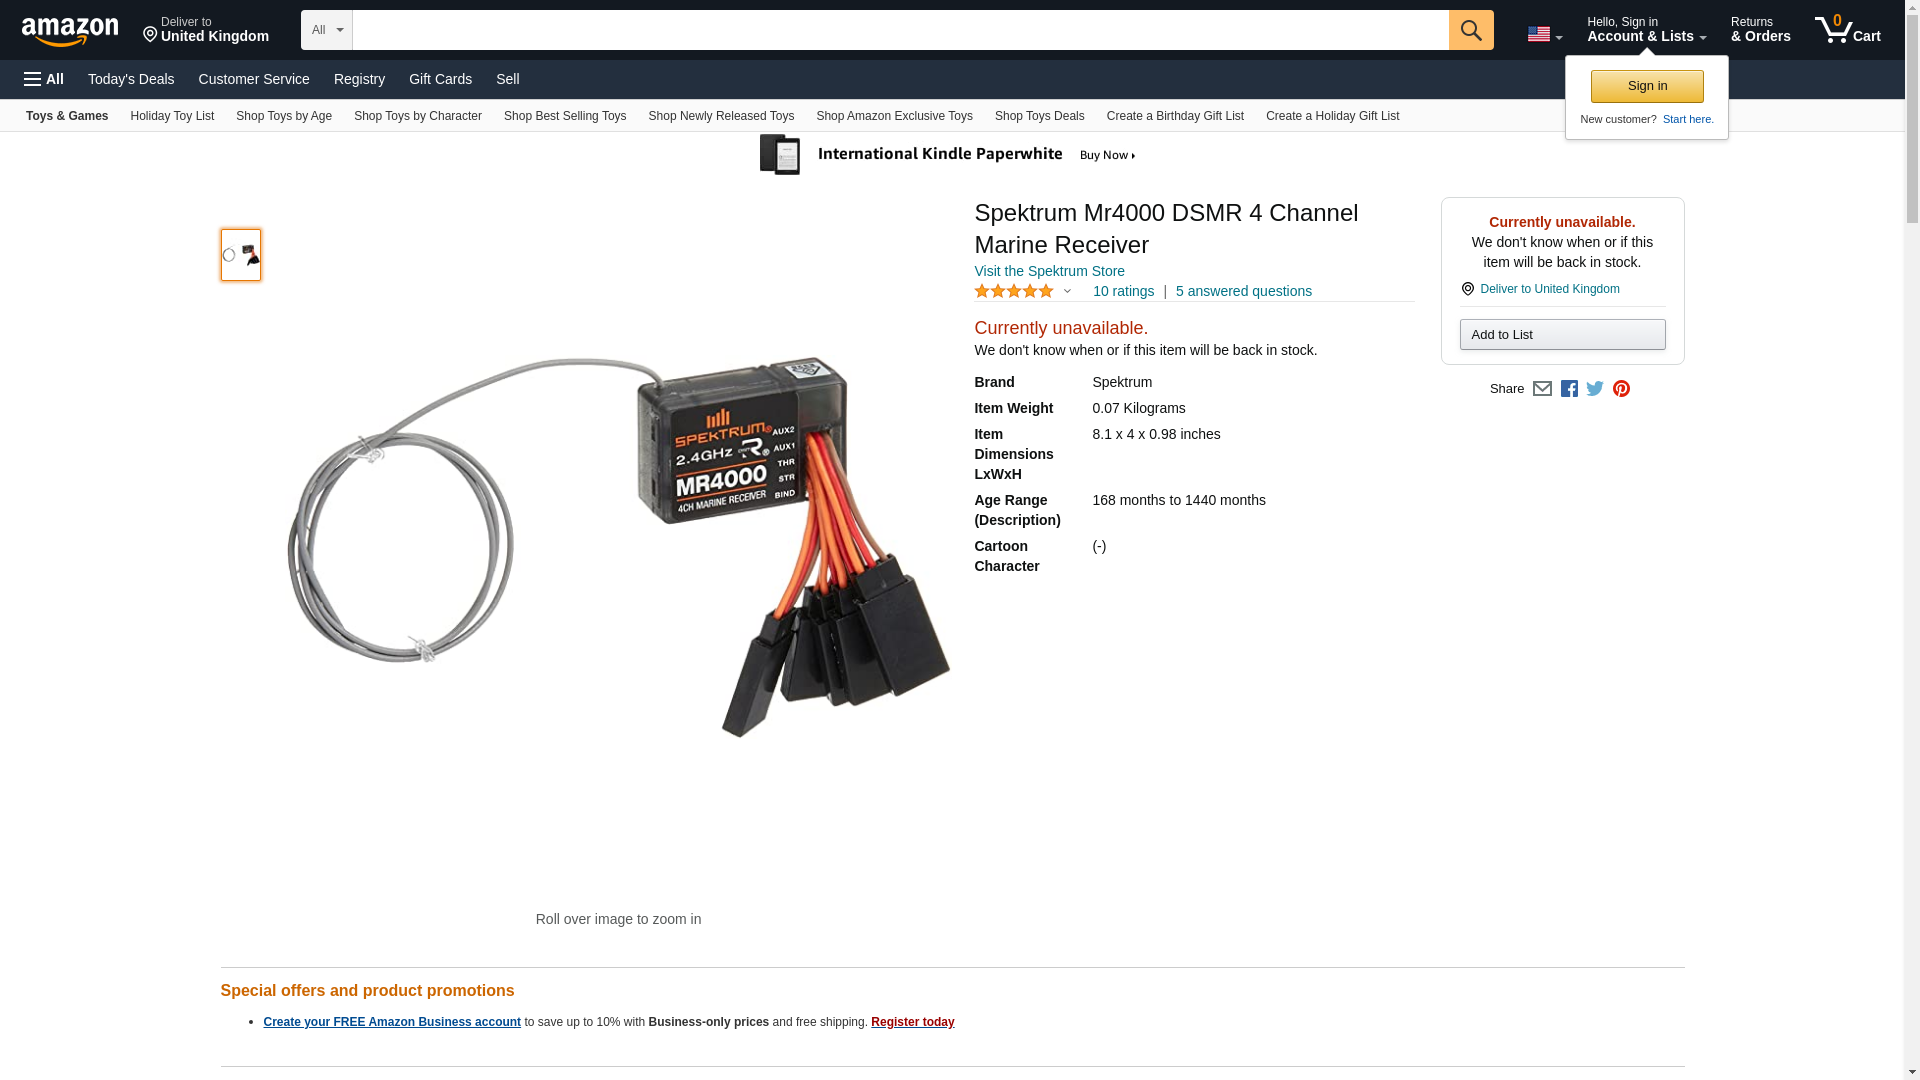Image resolution: width=1920 pixels, height=1080 pixels.
Task: Visit the Spektrum Store link
Action: click(1049, 271)
